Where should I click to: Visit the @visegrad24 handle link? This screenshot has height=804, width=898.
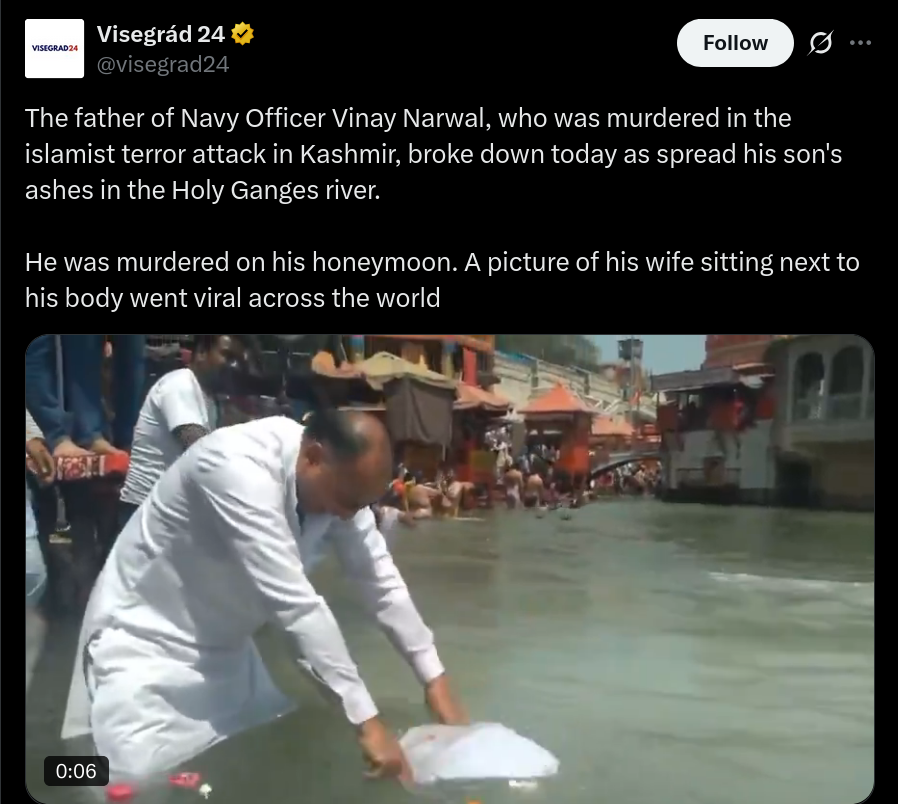pyautogui.click(x=163, y=64)
